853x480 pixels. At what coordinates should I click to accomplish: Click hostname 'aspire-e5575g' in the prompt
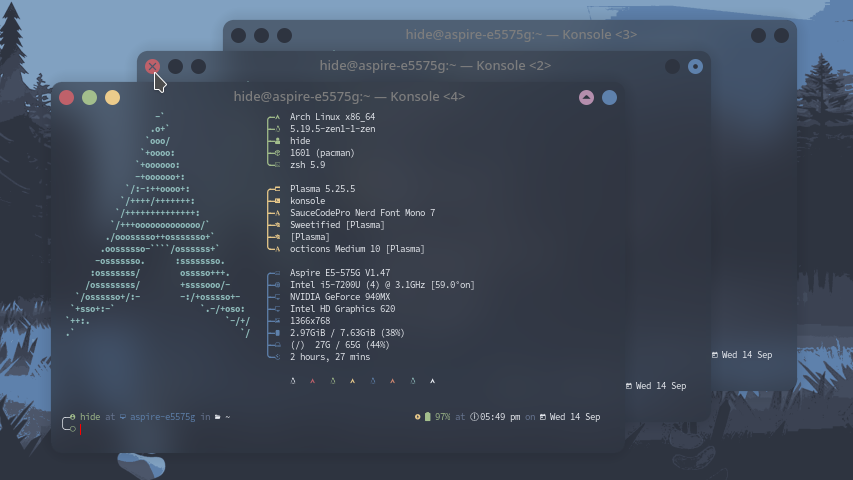click(162, 417)
